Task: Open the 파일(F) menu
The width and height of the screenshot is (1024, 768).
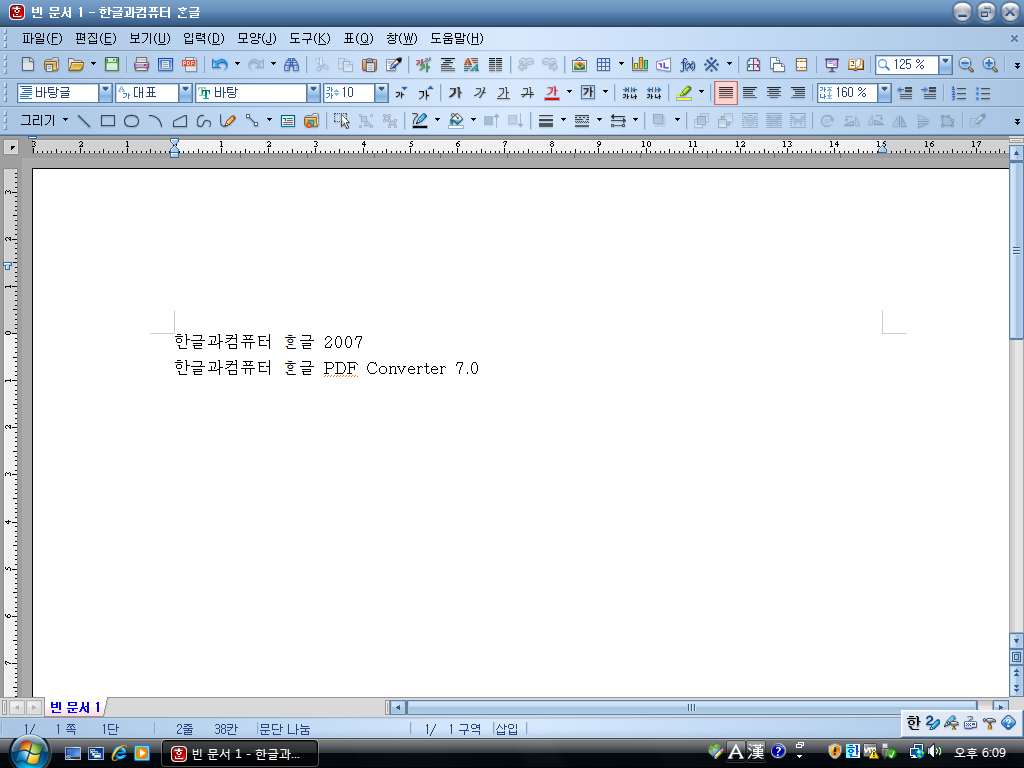Action: [42, 39]
